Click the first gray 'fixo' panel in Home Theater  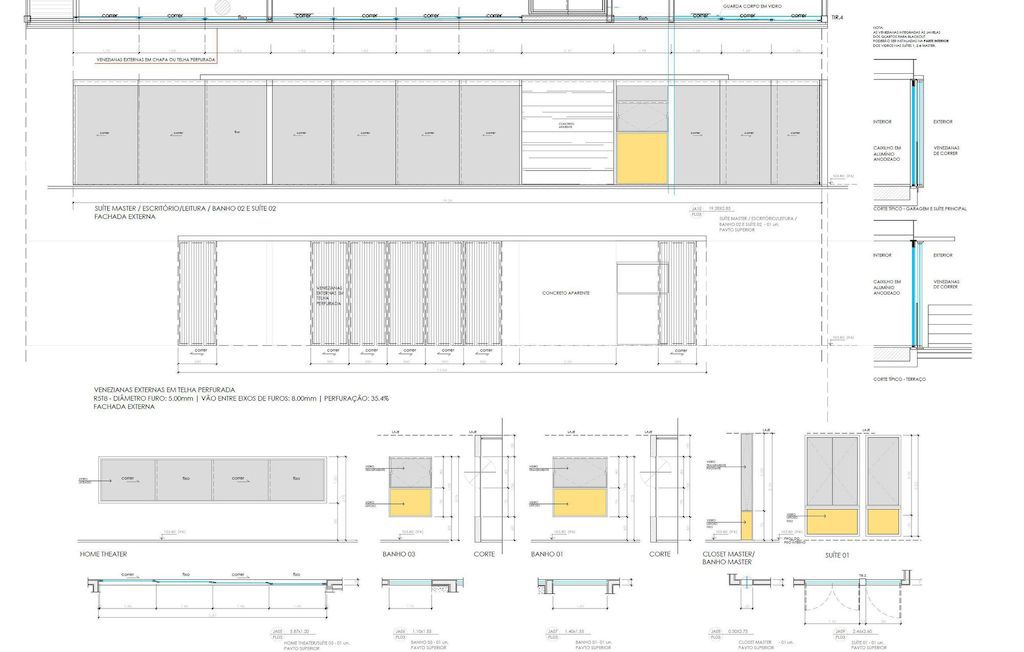click(184, 479)
